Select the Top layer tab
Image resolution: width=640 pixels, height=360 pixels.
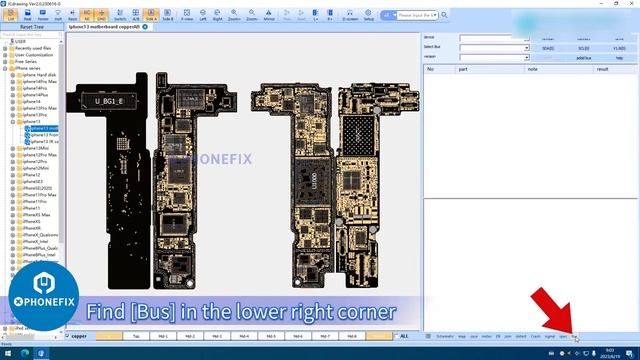click(136, 336)
